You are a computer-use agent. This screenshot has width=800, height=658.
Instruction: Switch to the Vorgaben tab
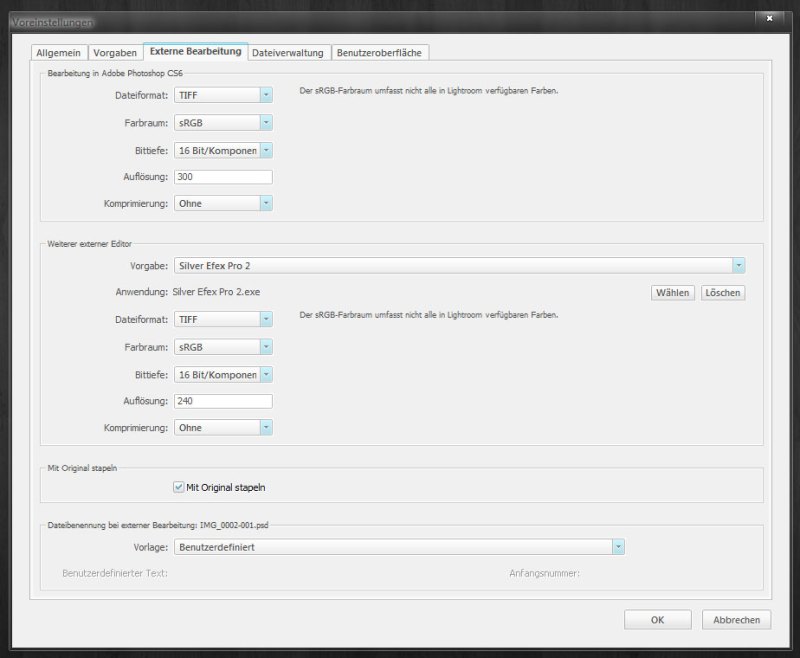click(116, 52)
